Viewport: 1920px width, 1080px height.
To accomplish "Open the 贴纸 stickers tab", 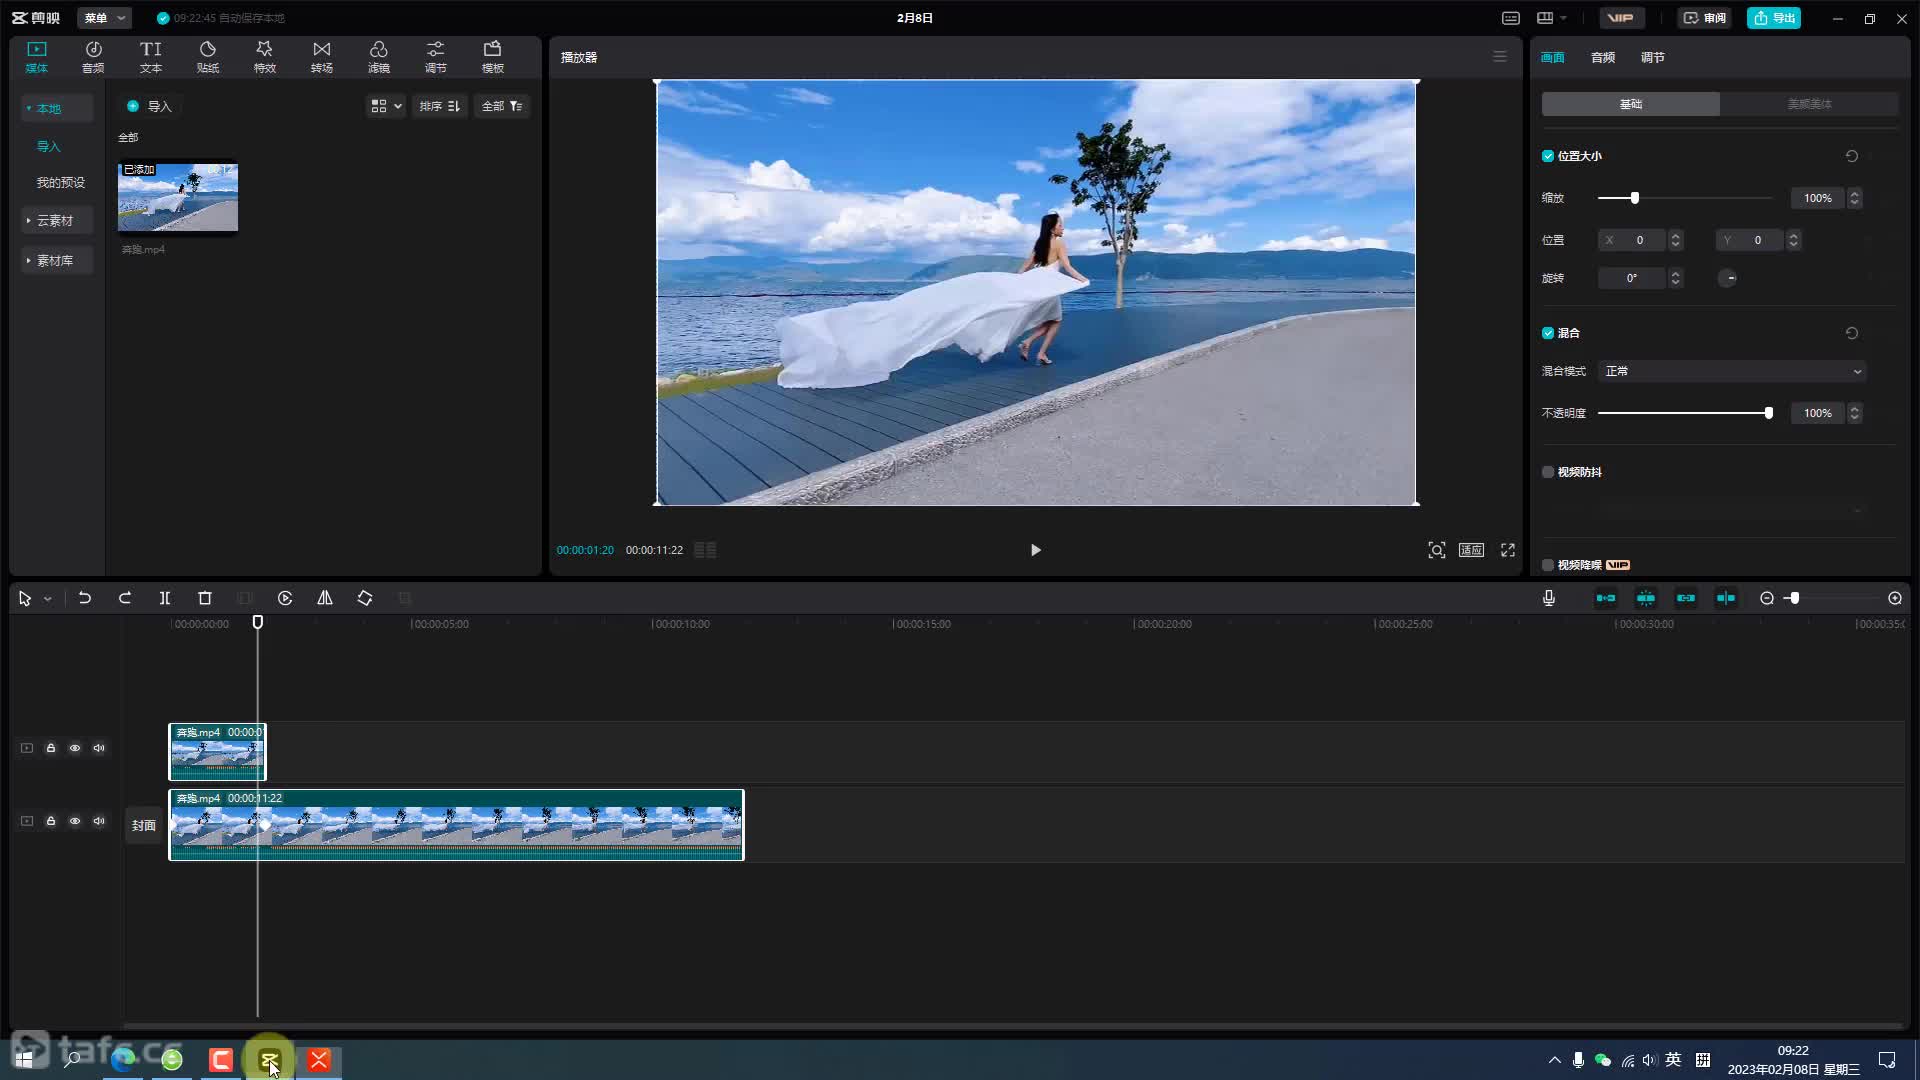I will (207, 57).
